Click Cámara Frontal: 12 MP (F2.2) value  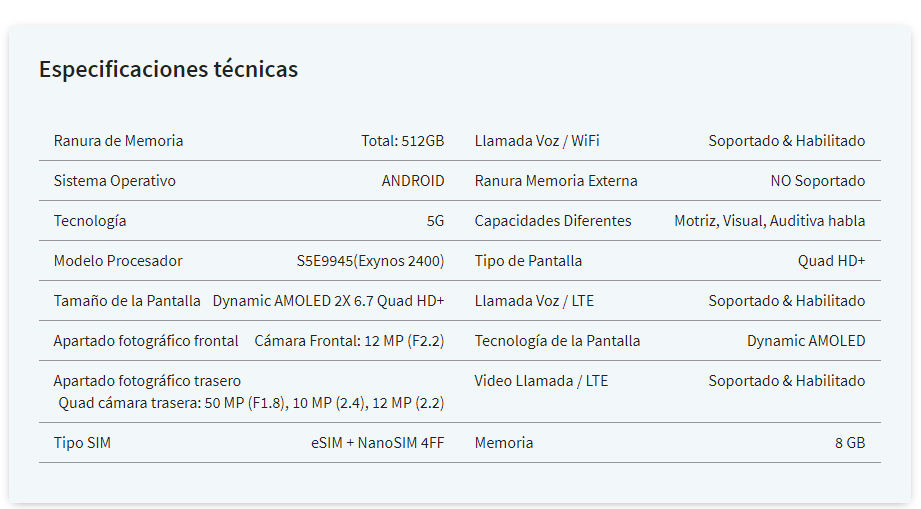[349, 341]
